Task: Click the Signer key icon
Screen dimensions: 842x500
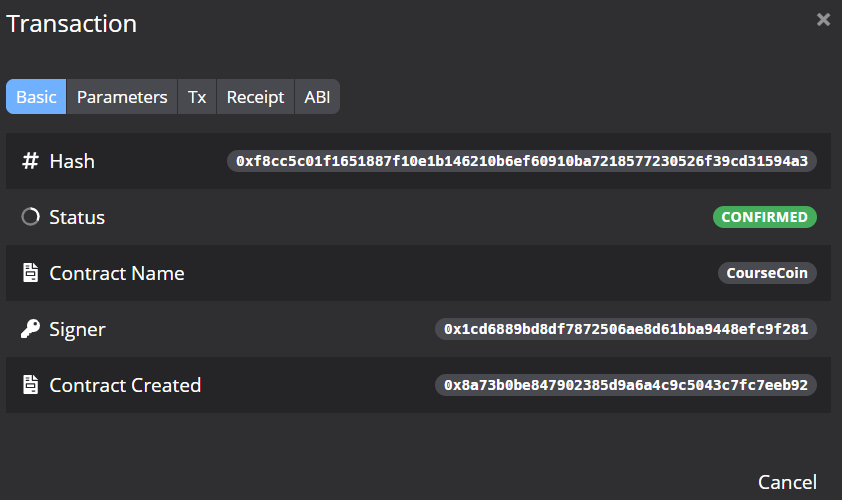Action: [30, 329]
